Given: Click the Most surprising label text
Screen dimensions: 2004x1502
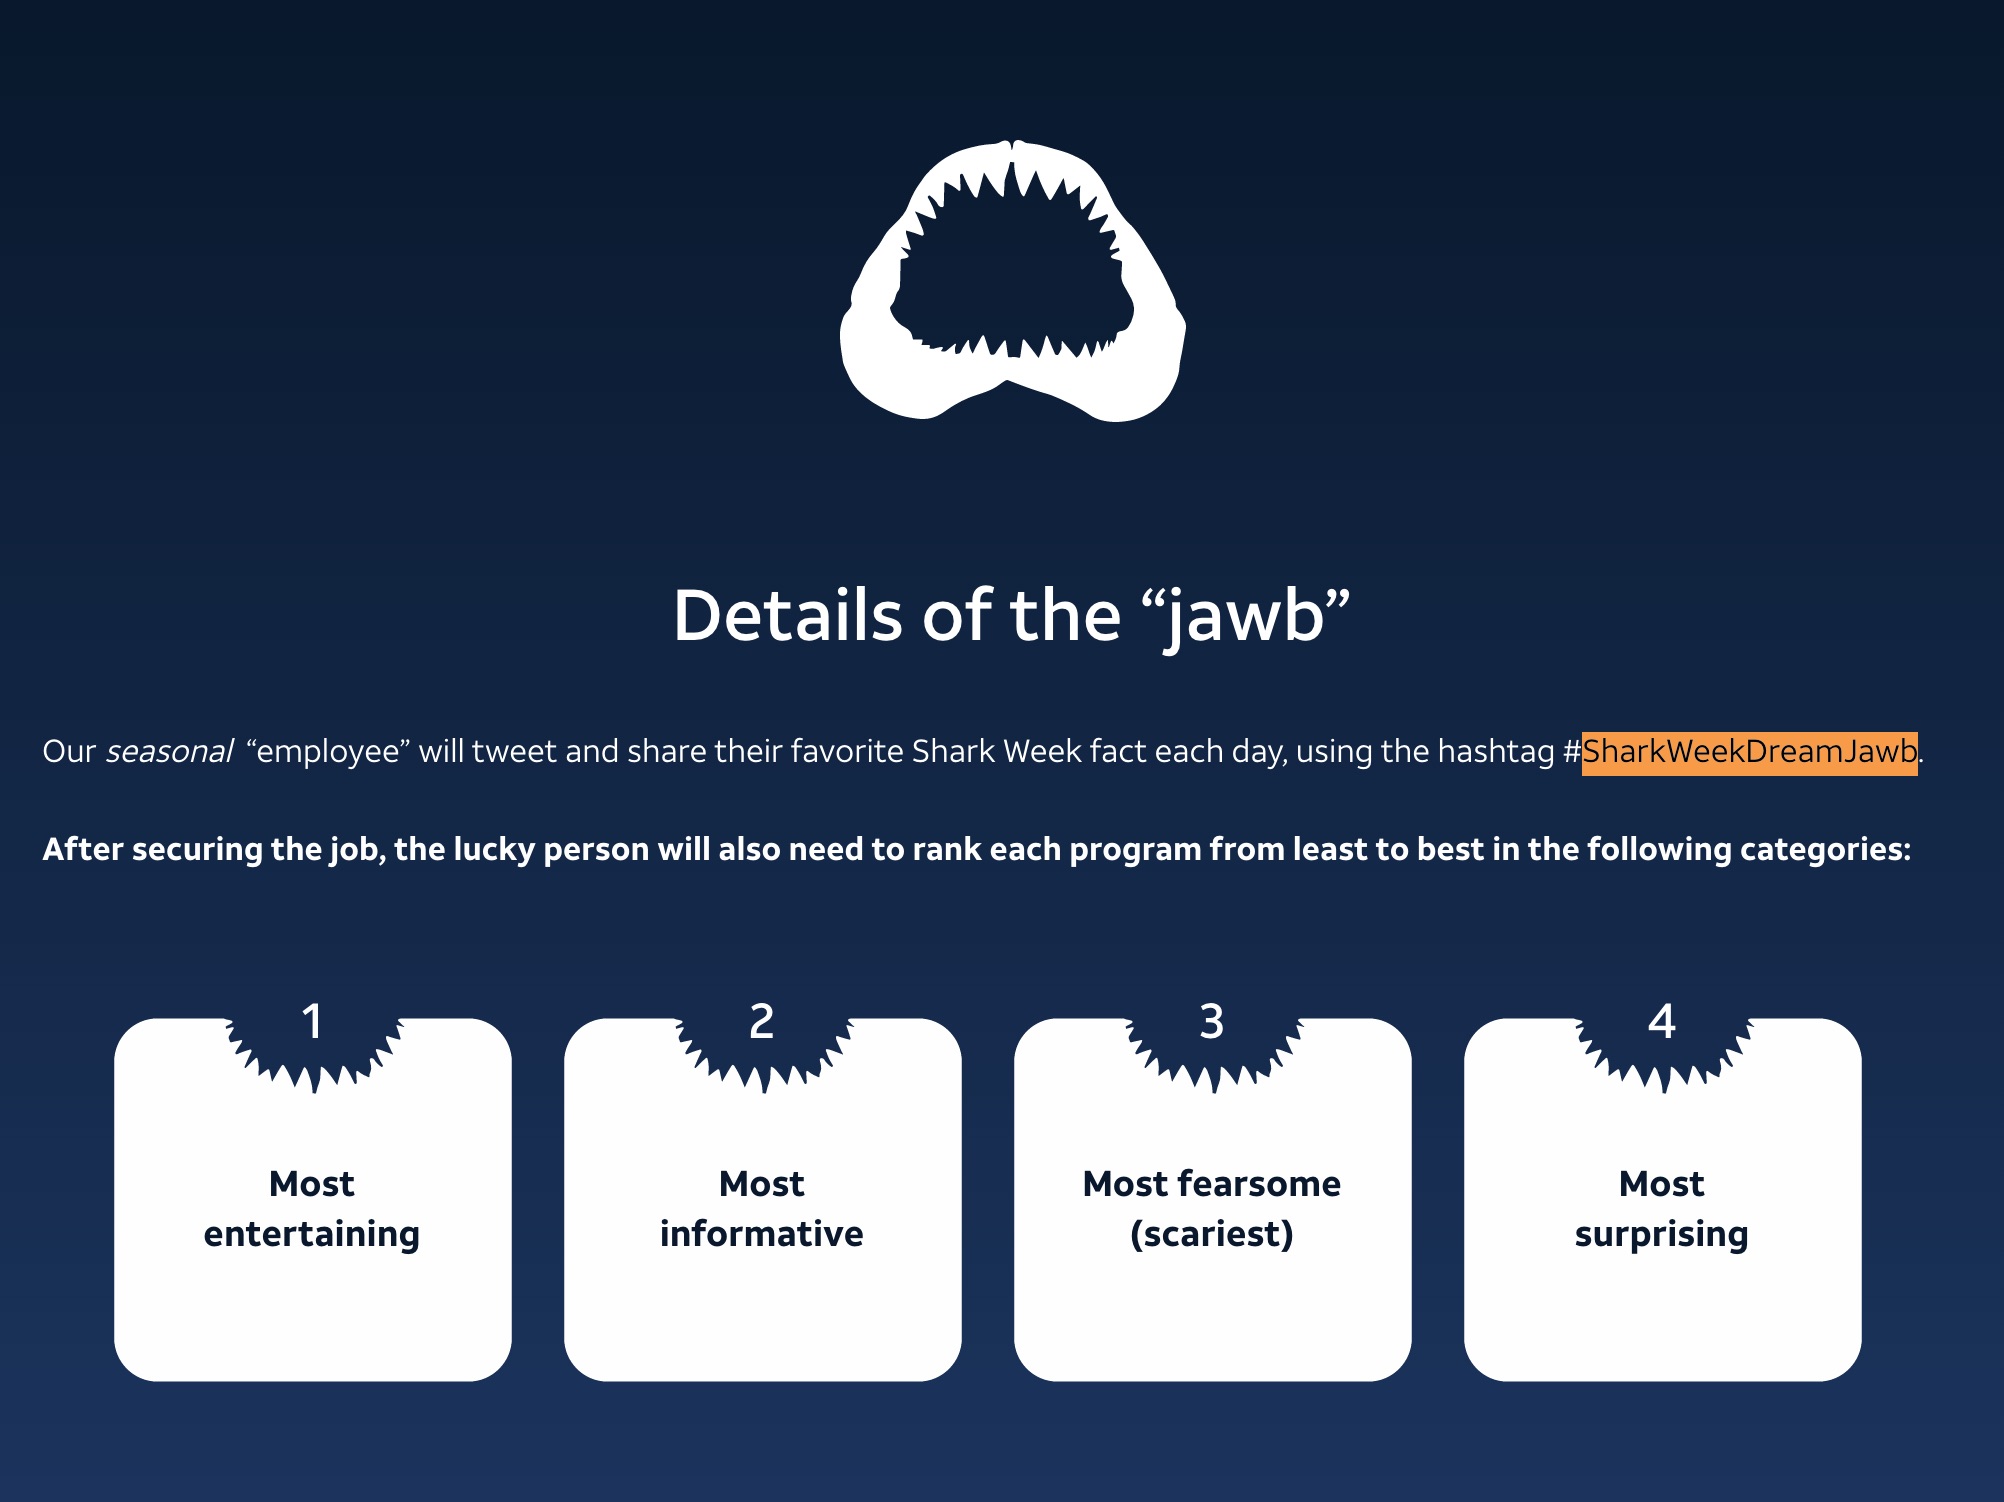Looking at the screenshot, I should [x=1662, y=1208].
